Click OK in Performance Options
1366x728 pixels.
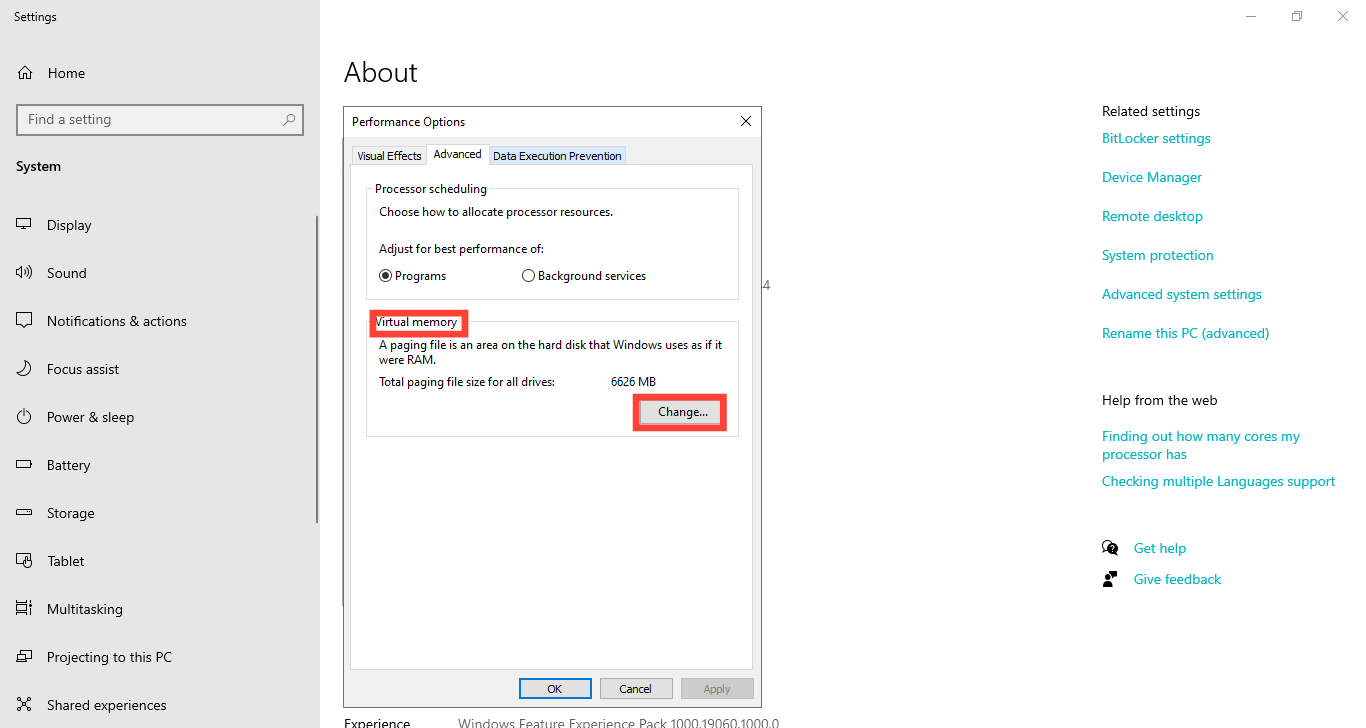(554, 688)
